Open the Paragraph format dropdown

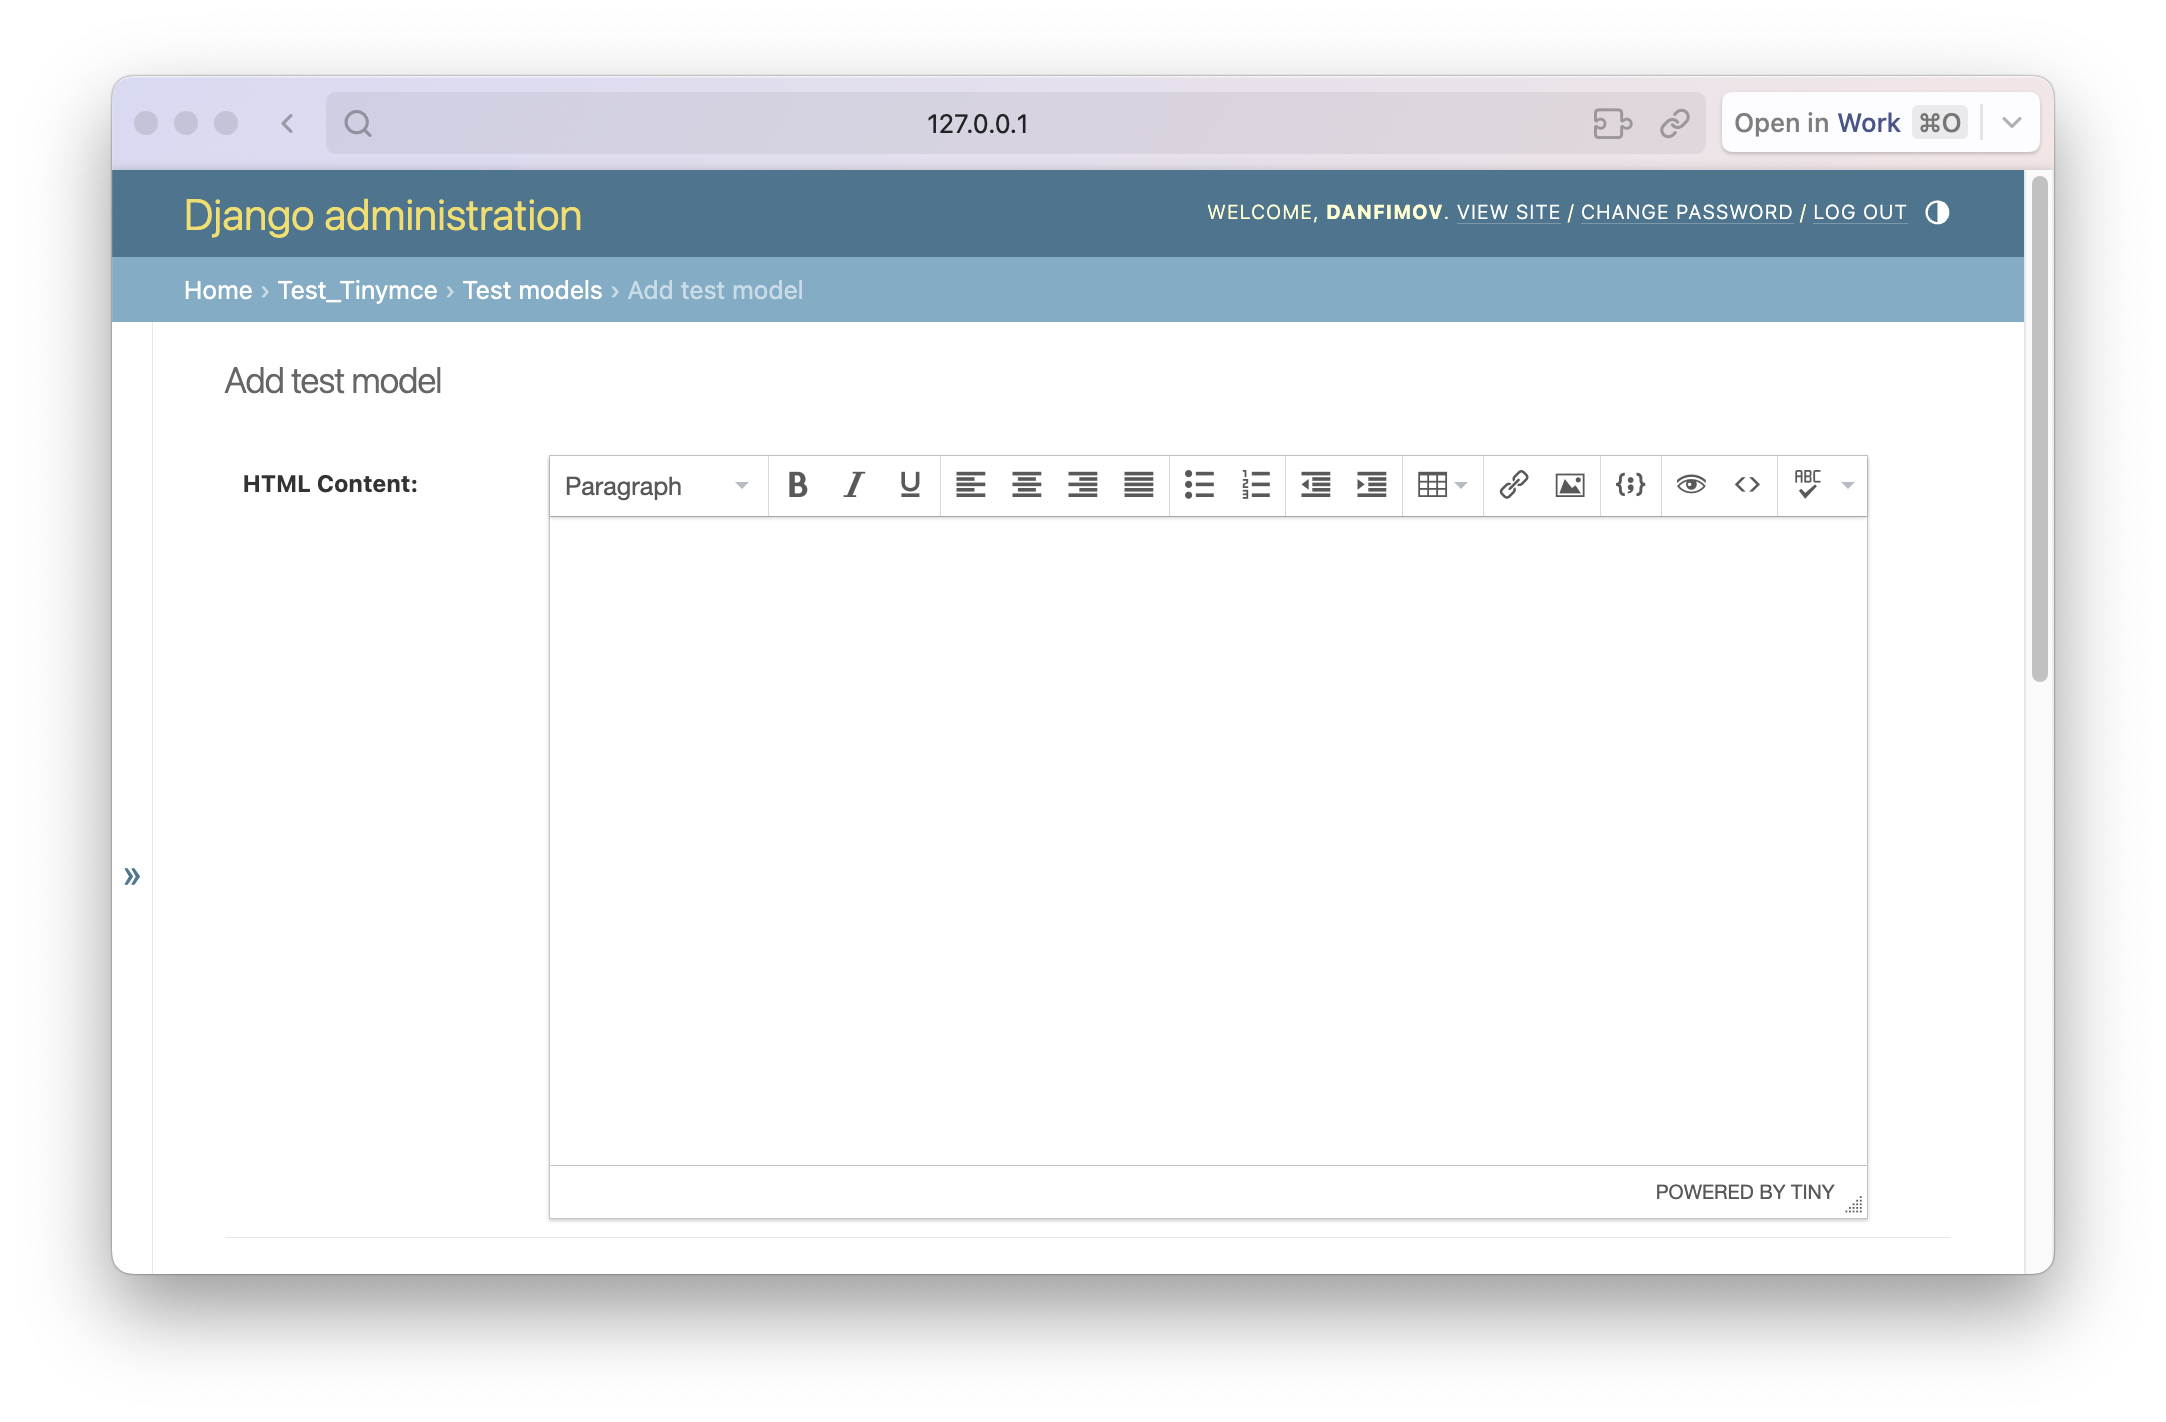click(x=657, y=486)
